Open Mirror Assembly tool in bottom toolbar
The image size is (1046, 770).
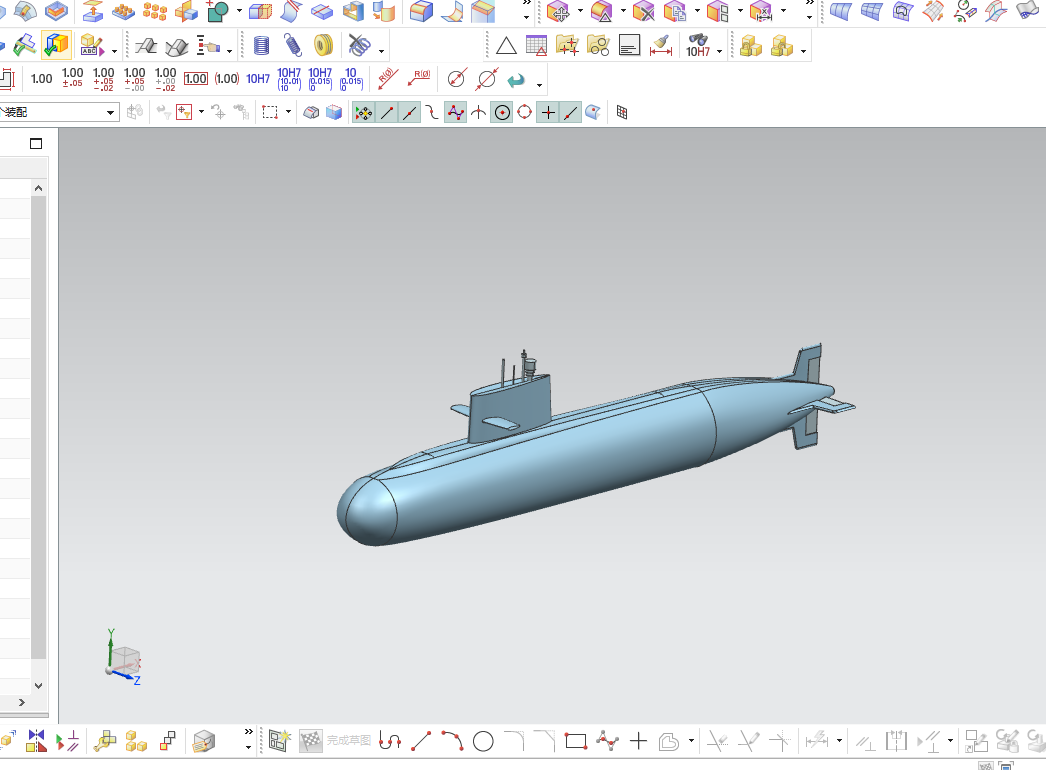tap(37, 741)
